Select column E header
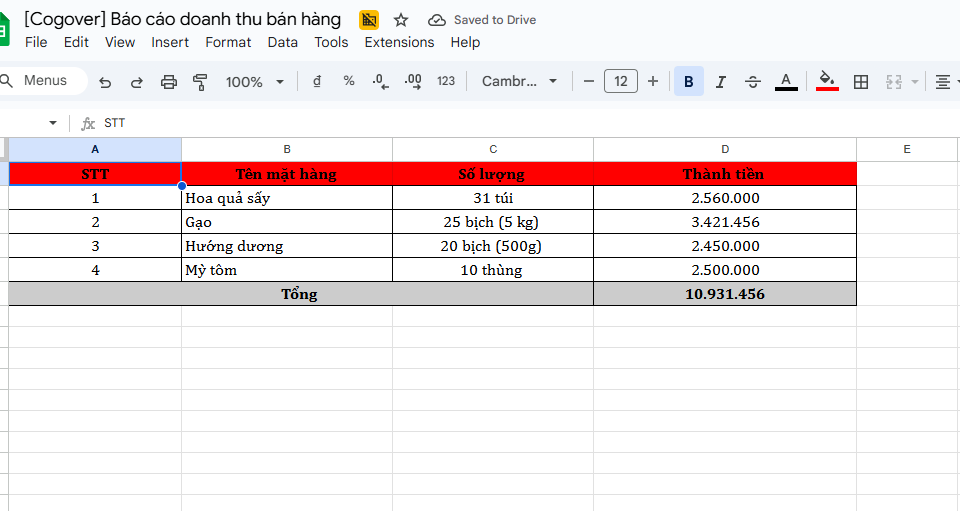The height and width of the screenshot is (511, 960). [907, 149]
